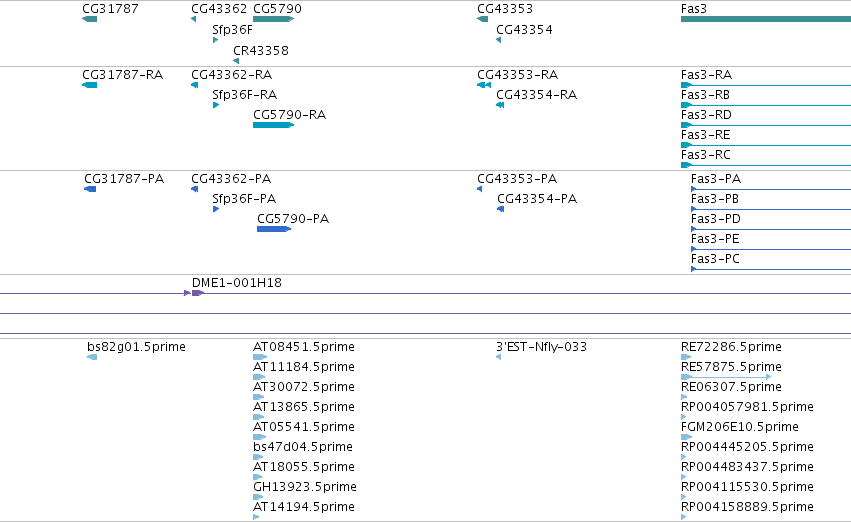Click the AT08451.5prime EST label
The height and width of the screenshot is (522, 851).
pos(304,346)
